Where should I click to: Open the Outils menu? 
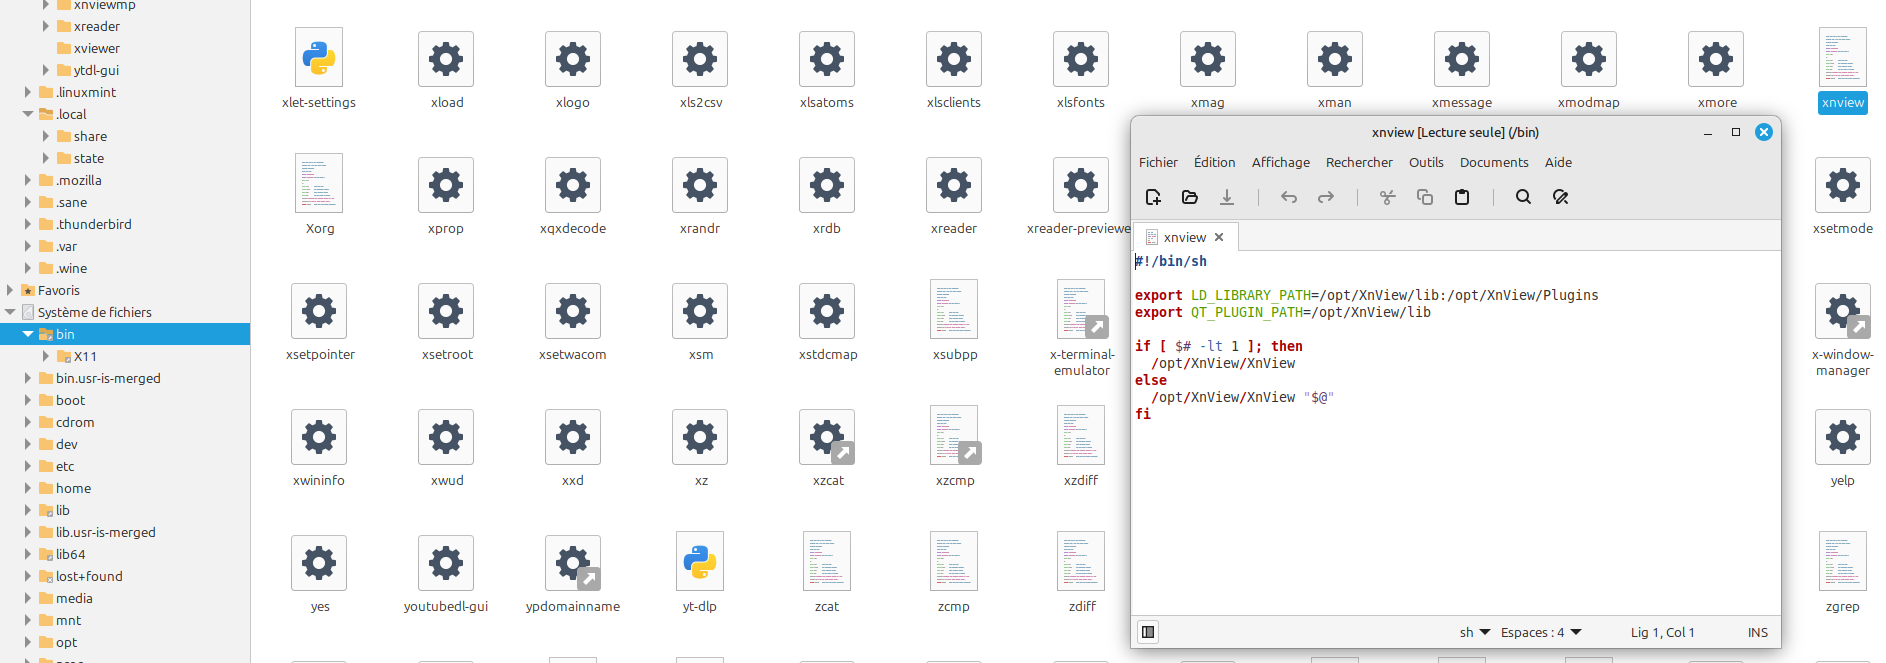click(x=1425, y=162)
